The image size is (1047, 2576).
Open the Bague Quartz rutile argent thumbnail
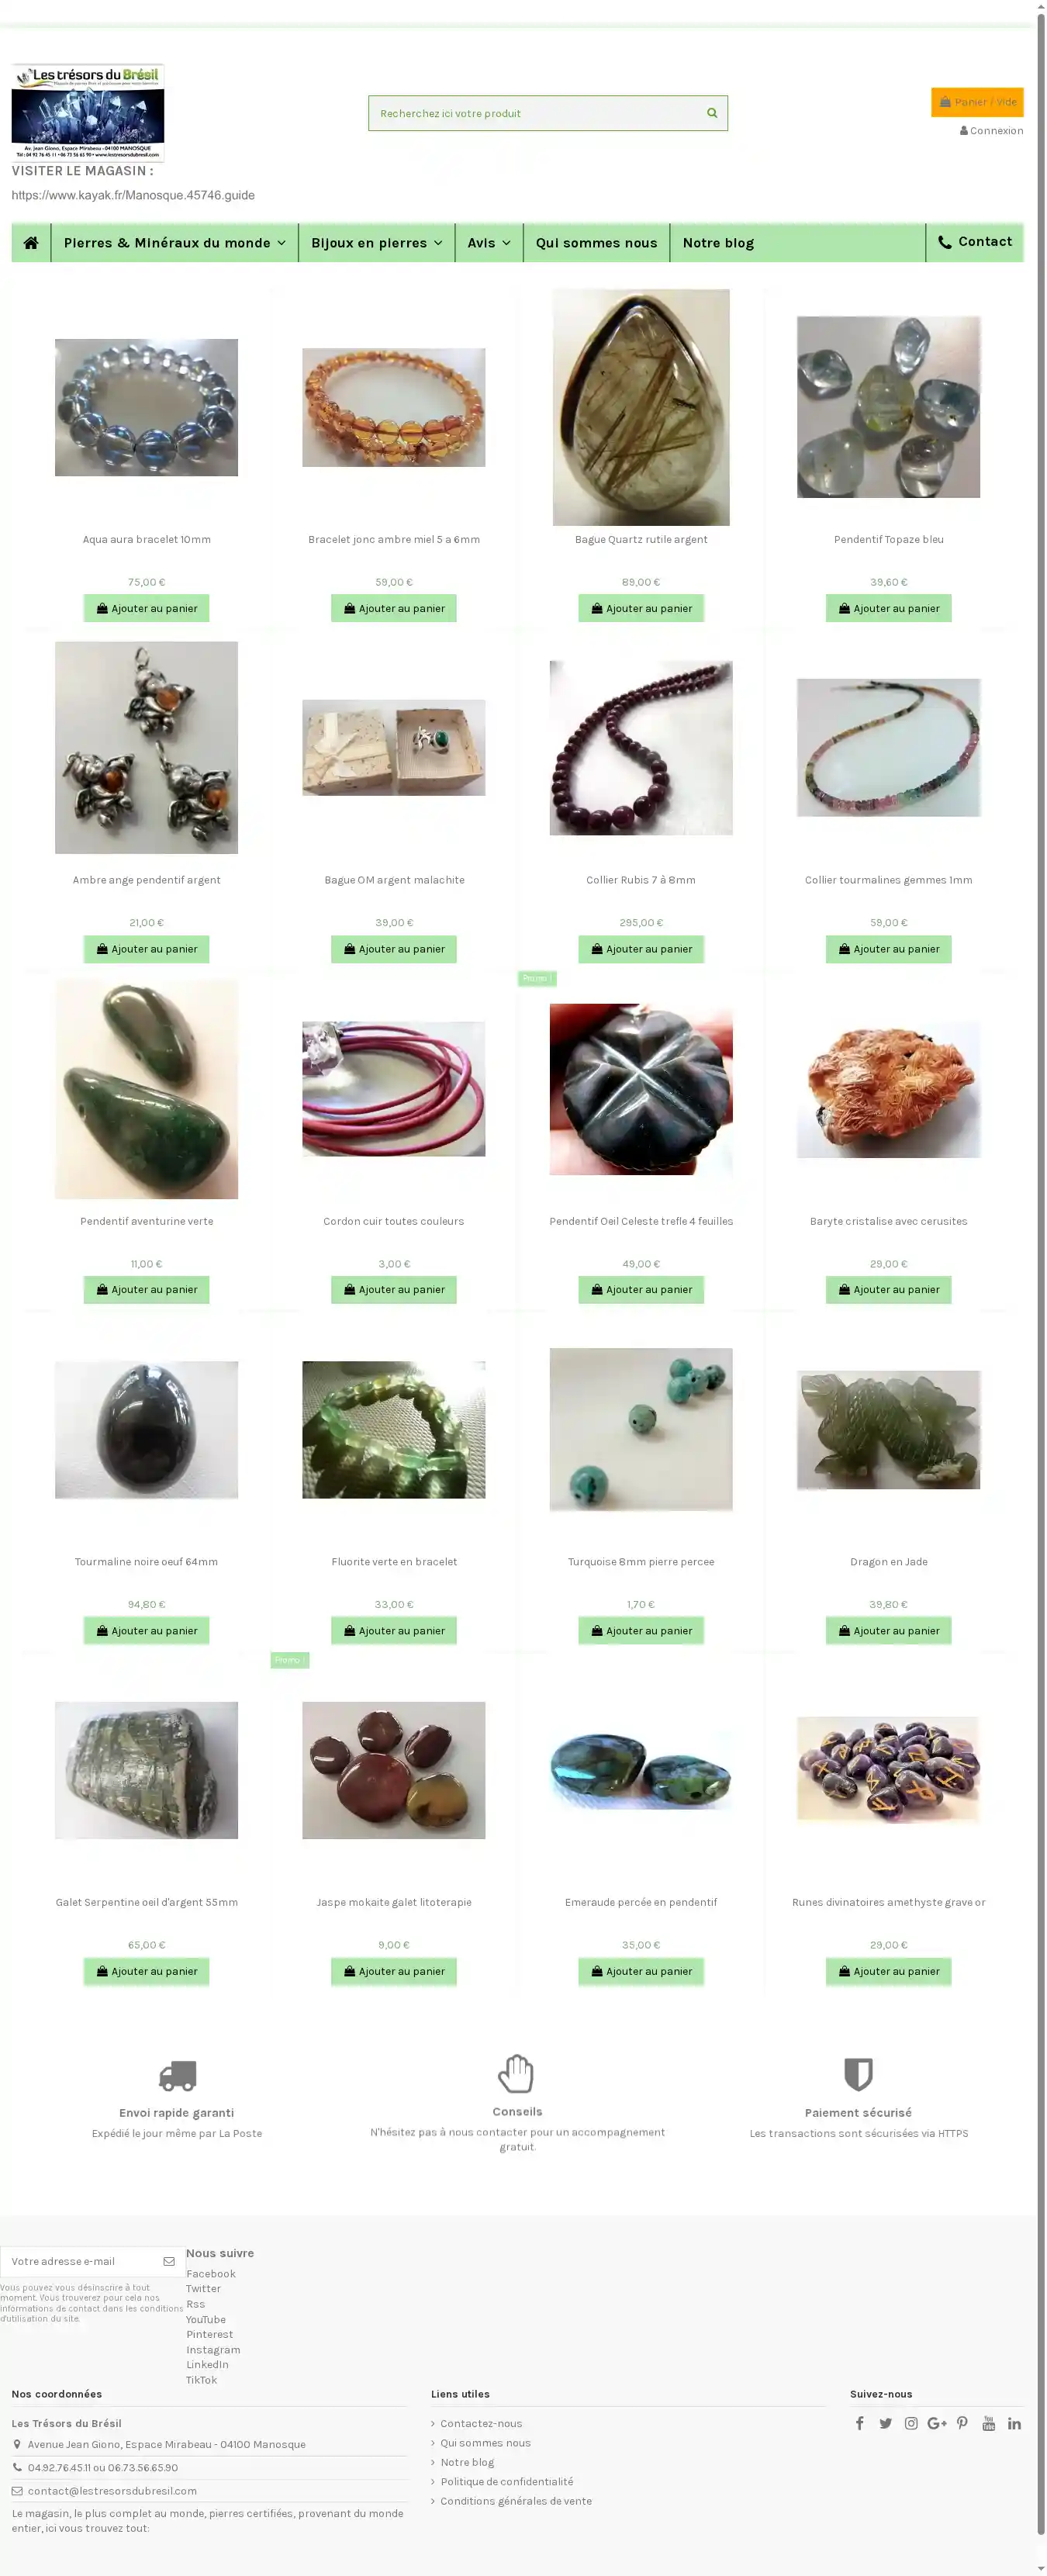641,407
